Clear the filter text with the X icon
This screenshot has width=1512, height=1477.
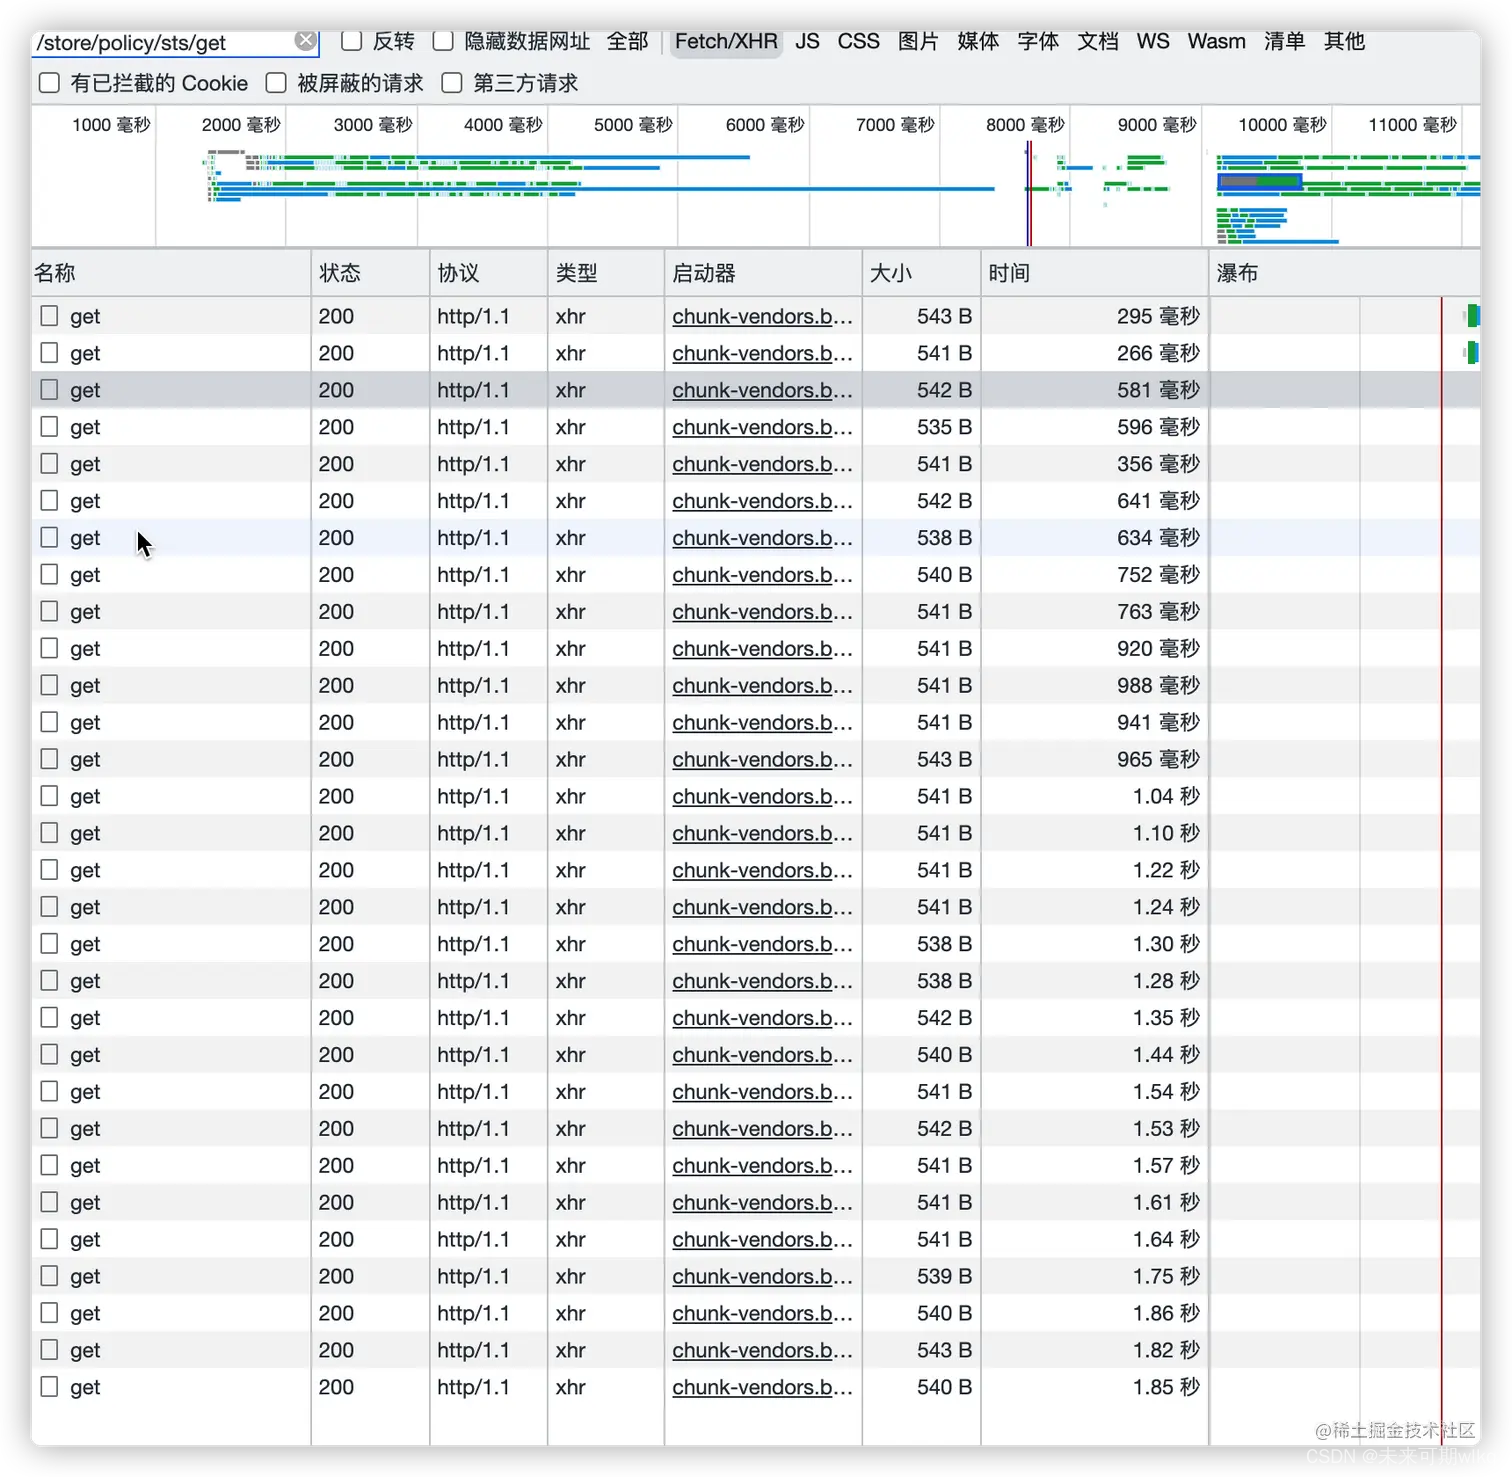305,41
